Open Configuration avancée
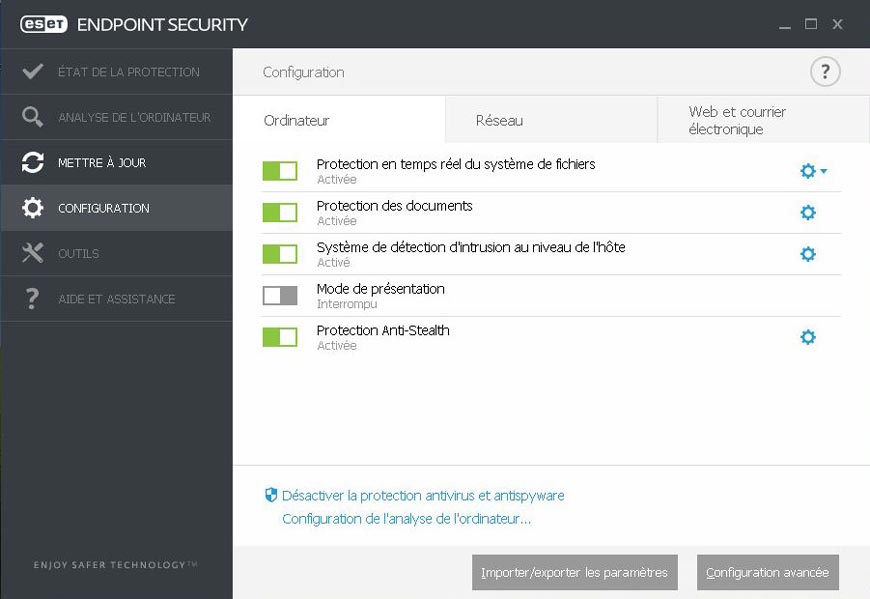Viewport: 870px width, 599px height. [x=768, y=573]
